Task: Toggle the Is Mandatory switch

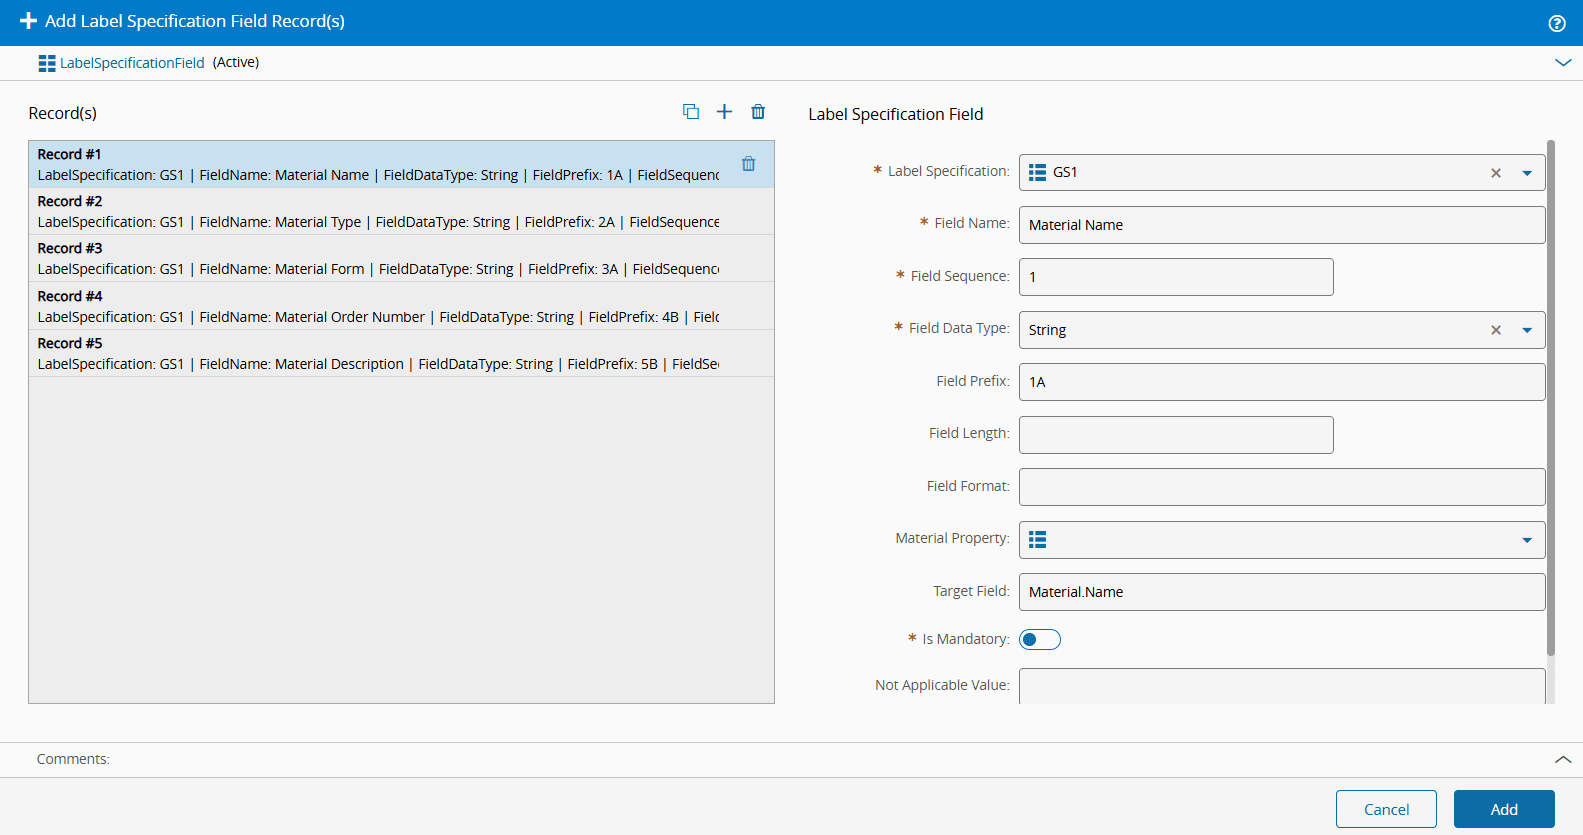Action: click(1039, 640)
